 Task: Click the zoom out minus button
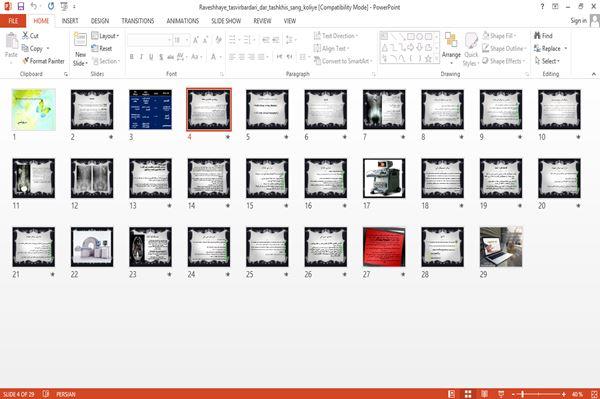[x=514, y=394]
